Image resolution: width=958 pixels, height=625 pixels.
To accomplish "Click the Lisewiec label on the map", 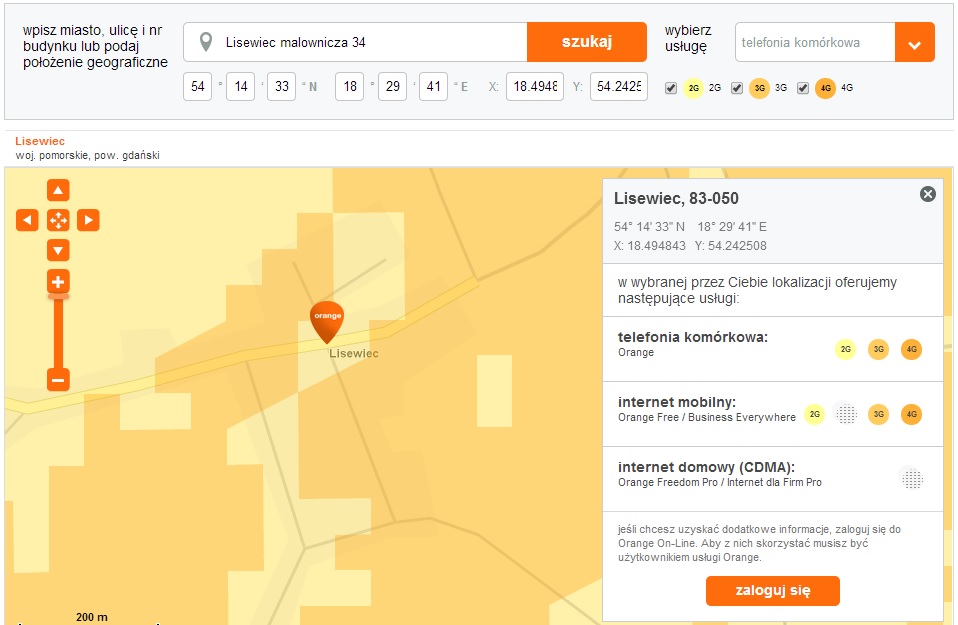I will 354,353.
